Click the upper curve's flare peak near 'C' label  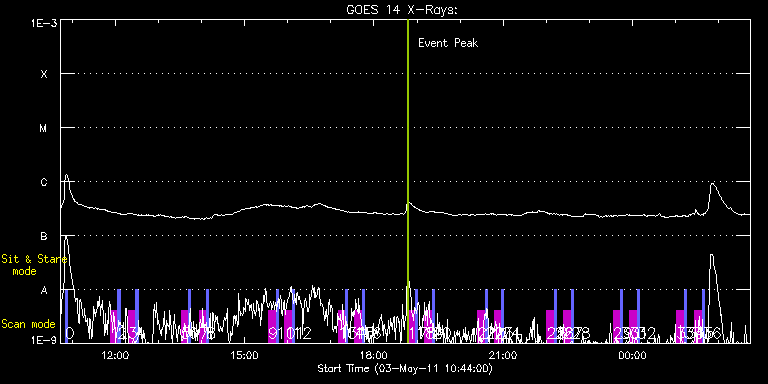pos(67,175)
